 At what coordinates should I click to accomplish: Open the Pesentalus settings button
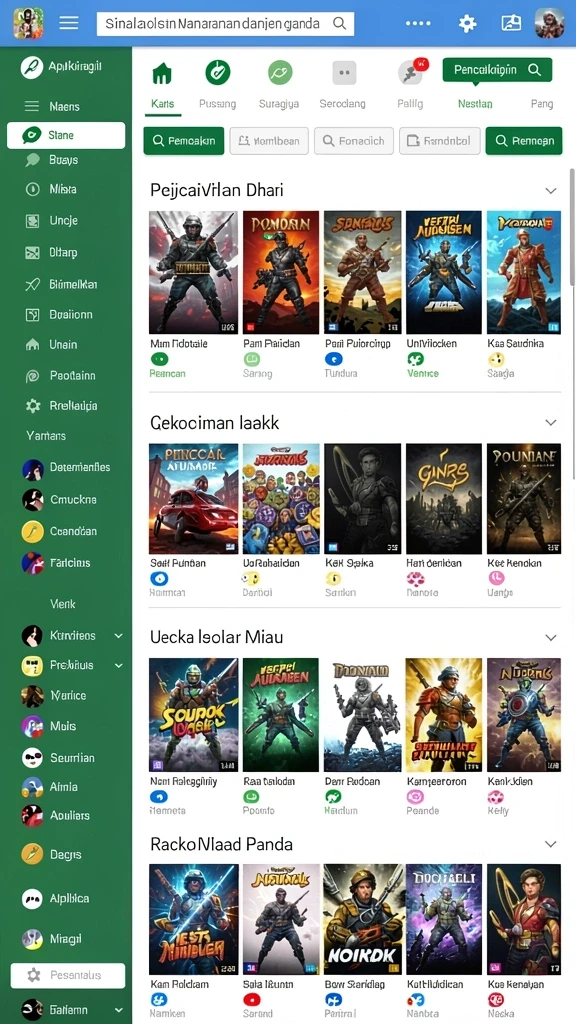[68, 975]
